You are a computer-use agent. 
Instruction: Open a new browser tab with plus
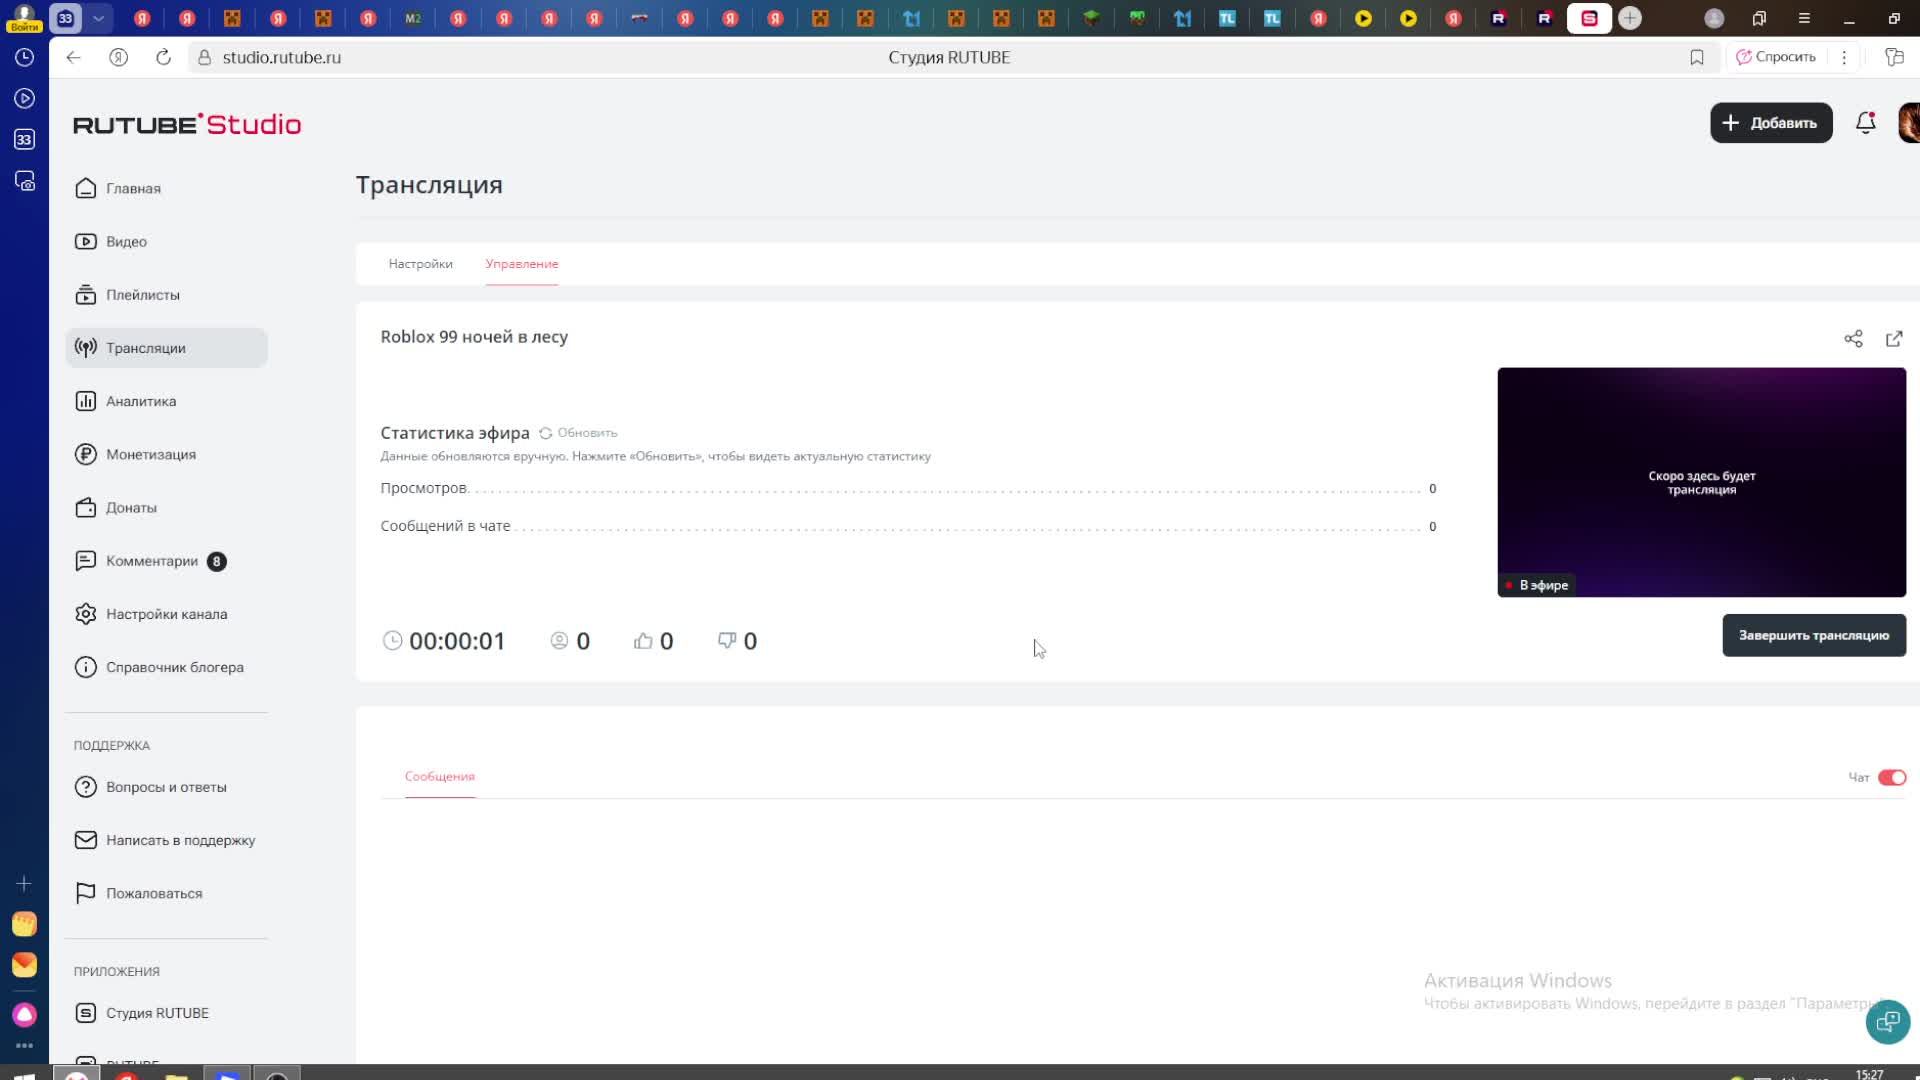point(1630,18)
